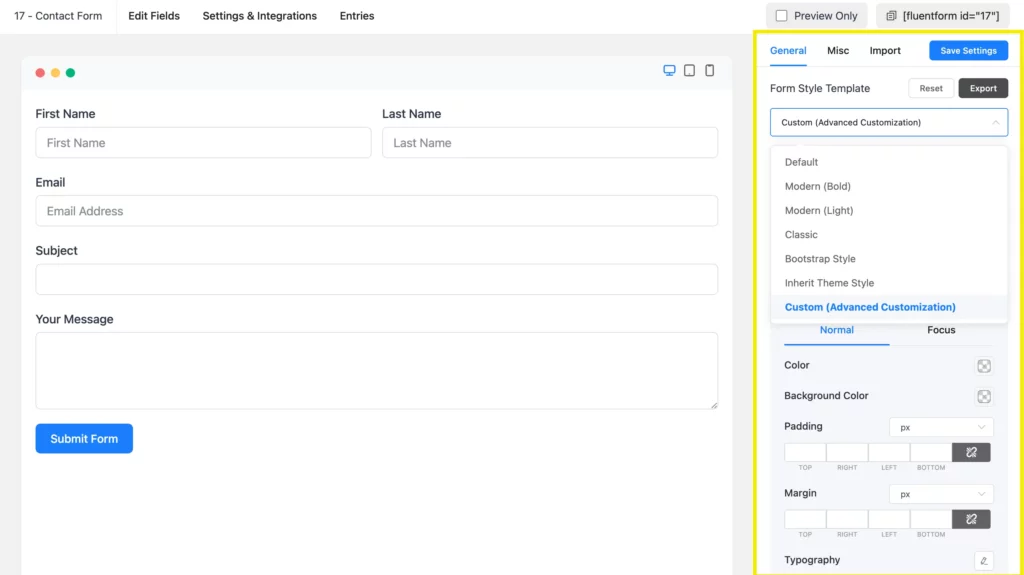This screenshot has height=575, width=1024.
Task: Focus the Last Name input field
Action: coord(550,142)
